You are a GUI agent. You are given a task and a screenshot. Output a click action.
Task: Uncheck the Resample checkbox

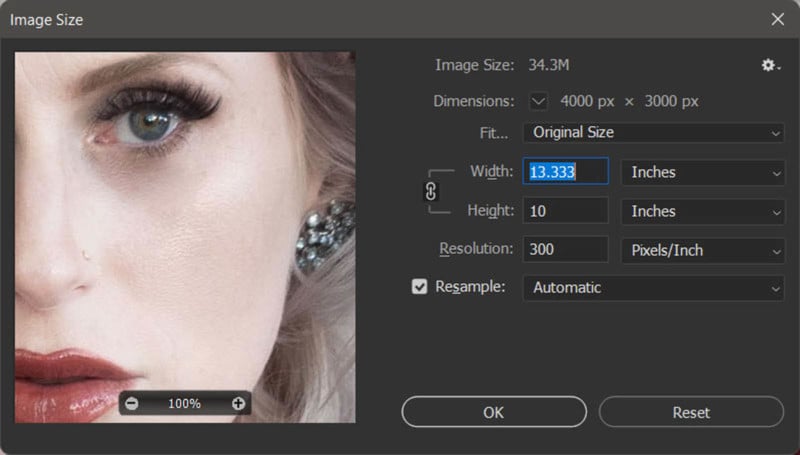point(419,287)
